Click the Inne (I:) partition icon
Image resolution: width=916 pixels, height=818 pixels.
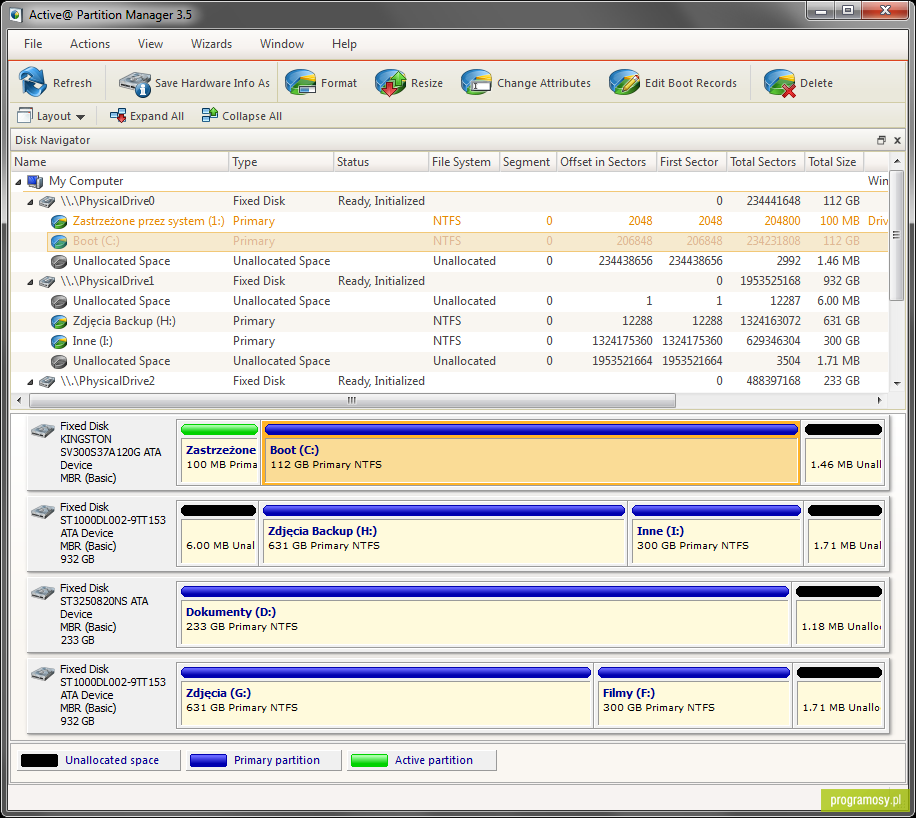(58, 341)
